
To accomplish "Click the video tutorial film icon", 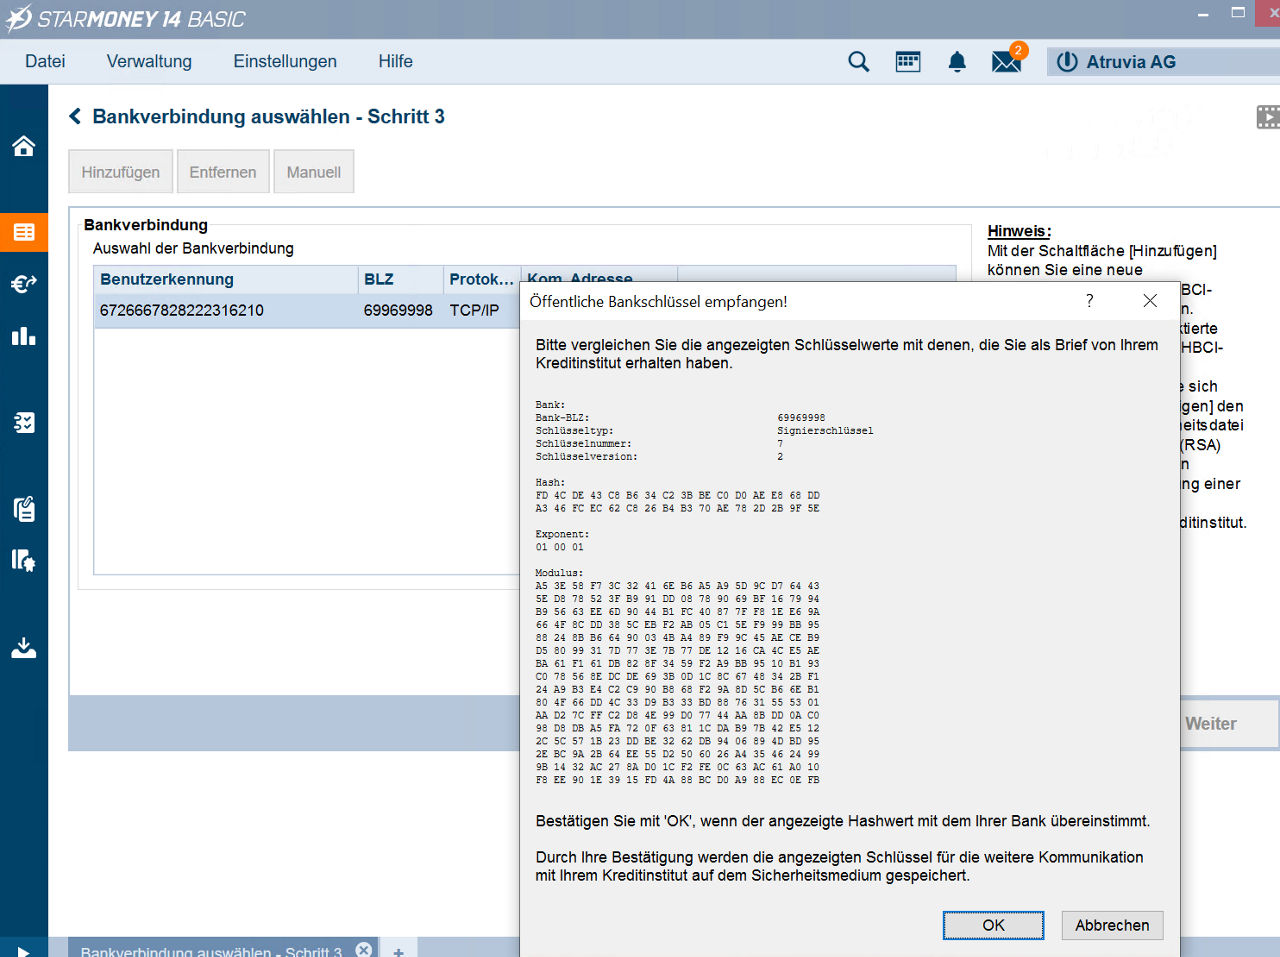I will [1267, 117].
